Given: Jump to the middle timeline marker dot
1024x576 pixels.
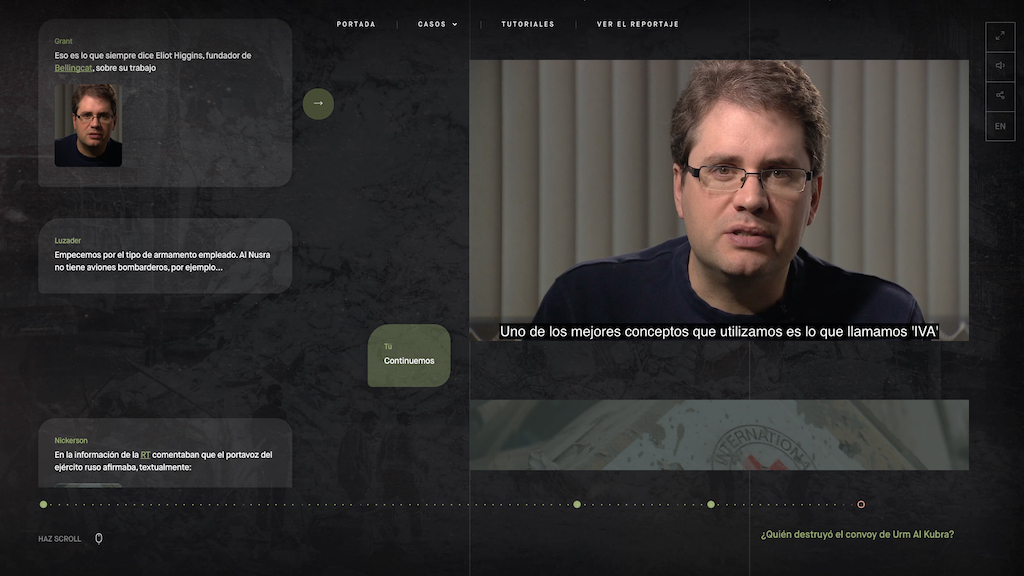Looking at the screenshot, I should pyautogui.click(x=577, y=504).
